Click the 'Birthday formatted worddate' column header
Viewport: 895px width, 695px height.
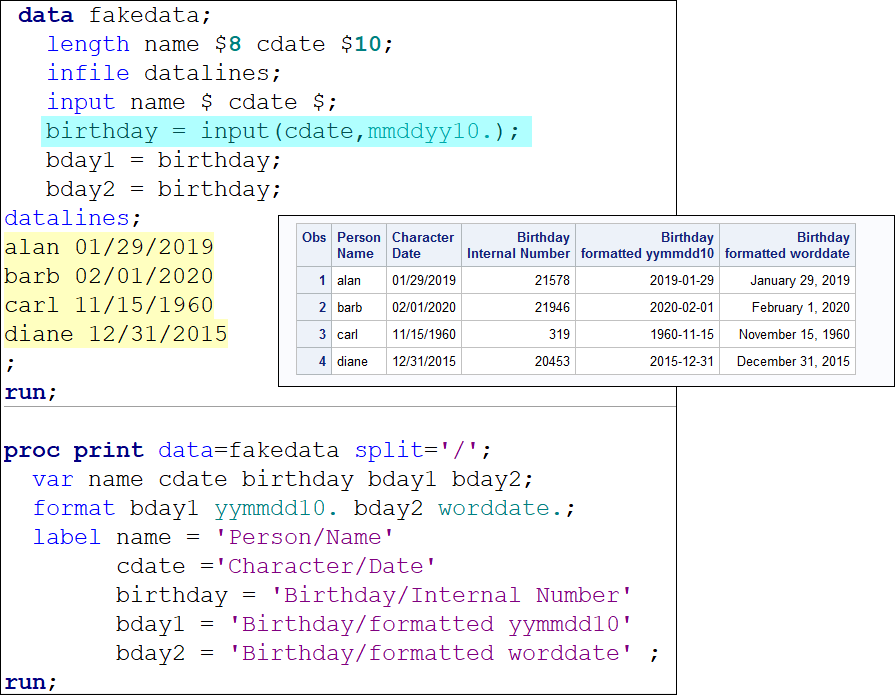787,245
